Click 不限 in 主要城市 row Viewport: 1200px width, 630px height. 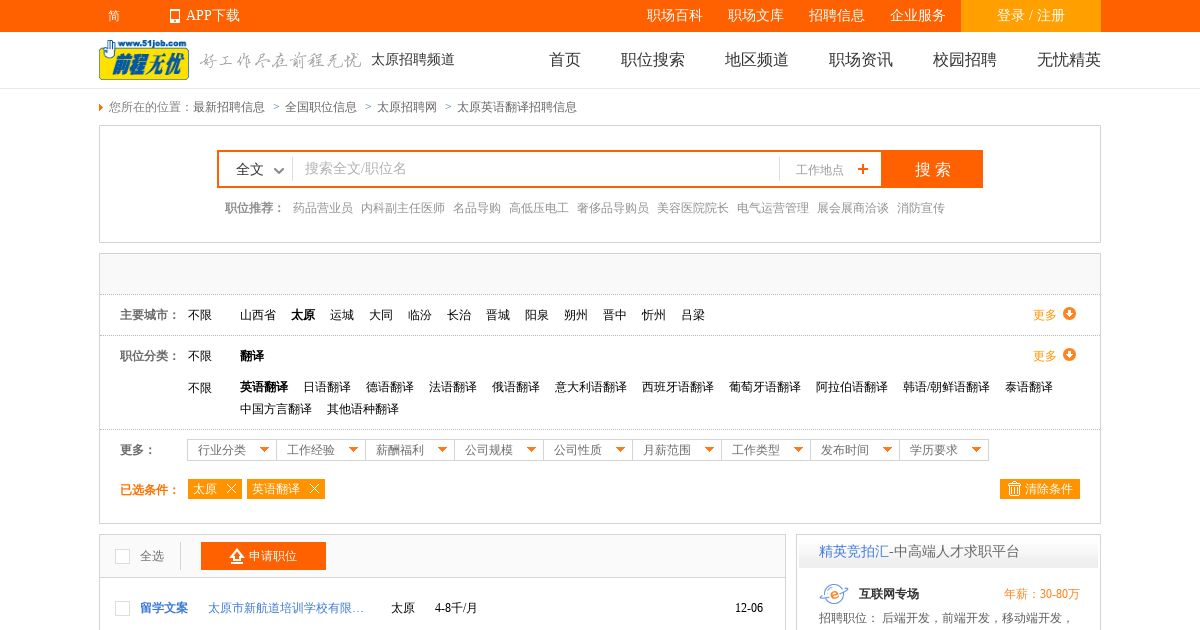pos(200,315)
